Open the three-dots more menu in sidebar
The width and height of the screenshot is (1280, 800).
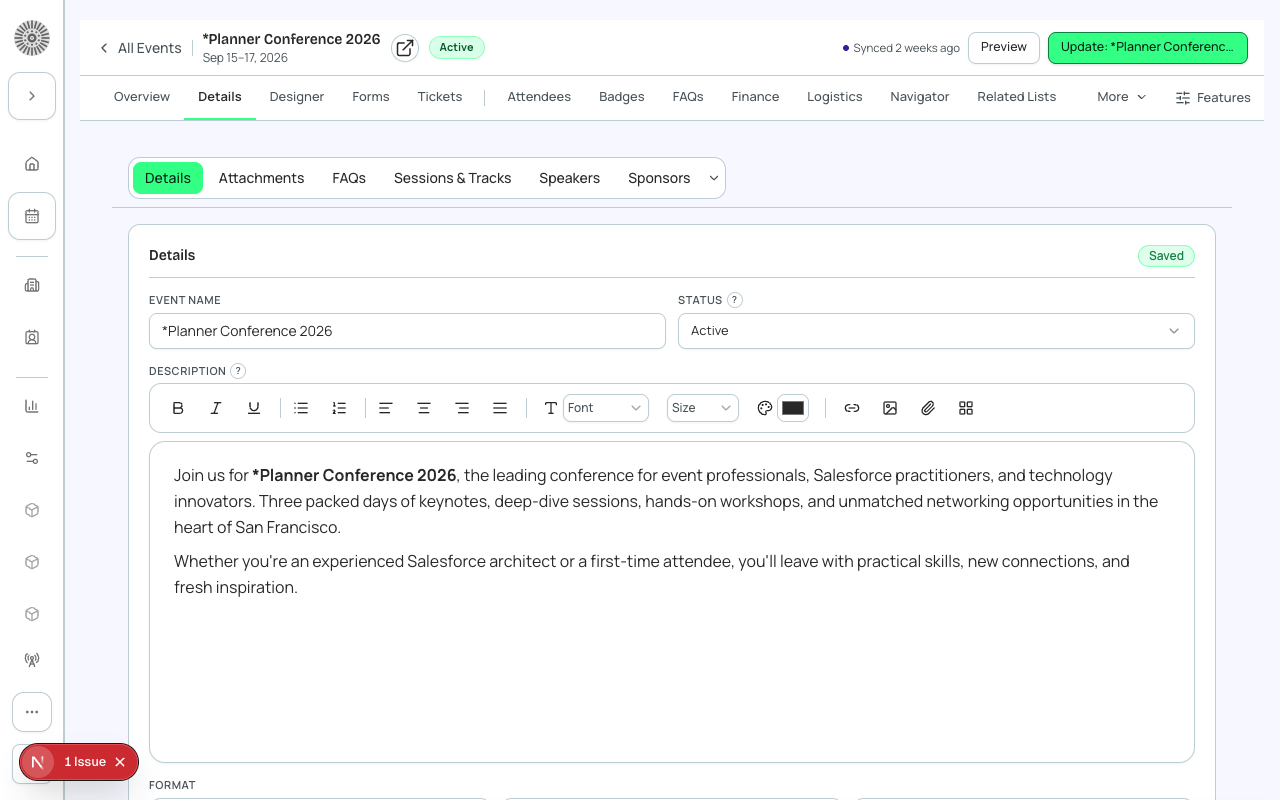[32, 712]
